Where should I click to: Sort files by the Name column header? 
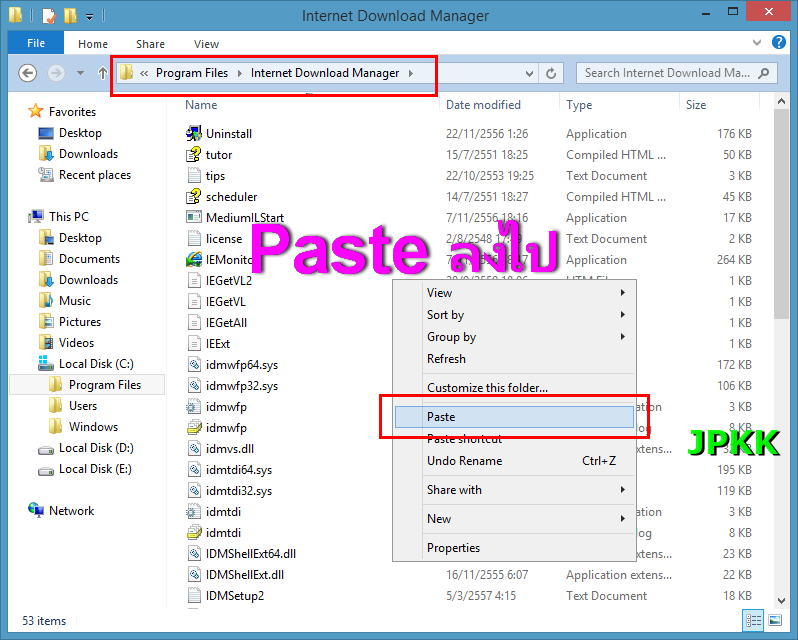(x=201, y=105)
